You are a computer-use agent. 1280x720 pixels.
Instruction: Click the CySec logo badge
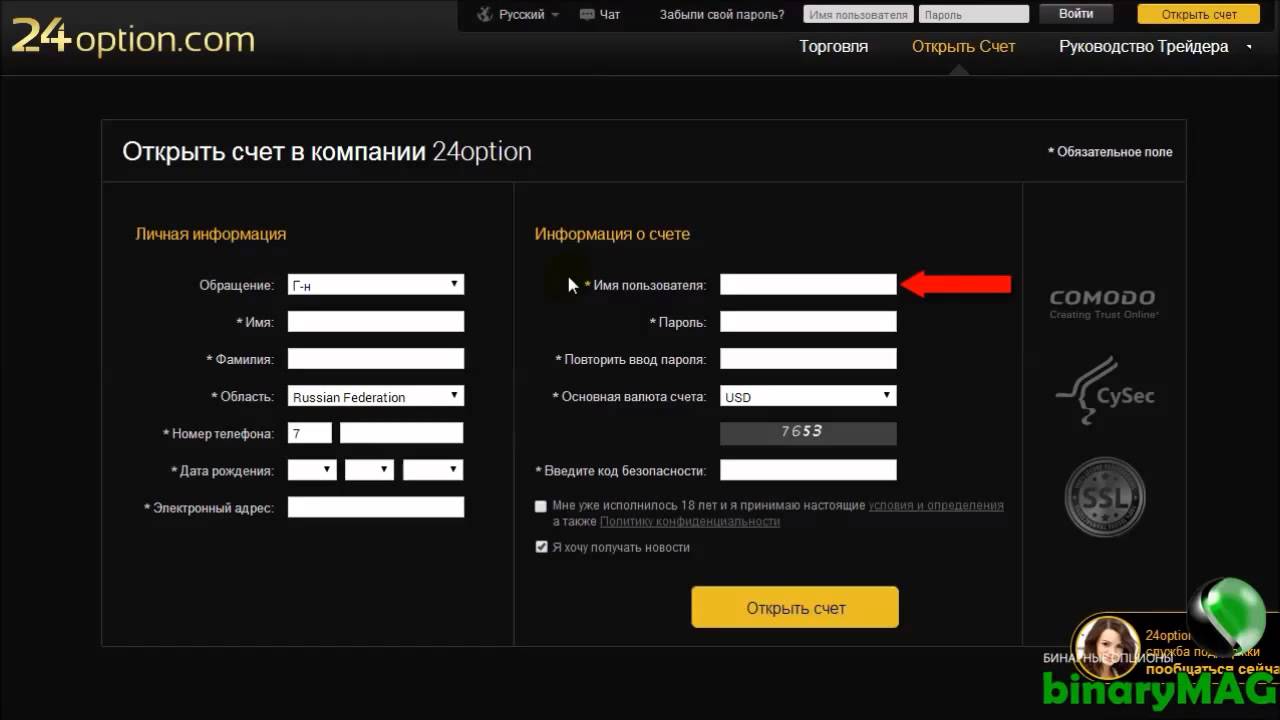click(1105, 391)
